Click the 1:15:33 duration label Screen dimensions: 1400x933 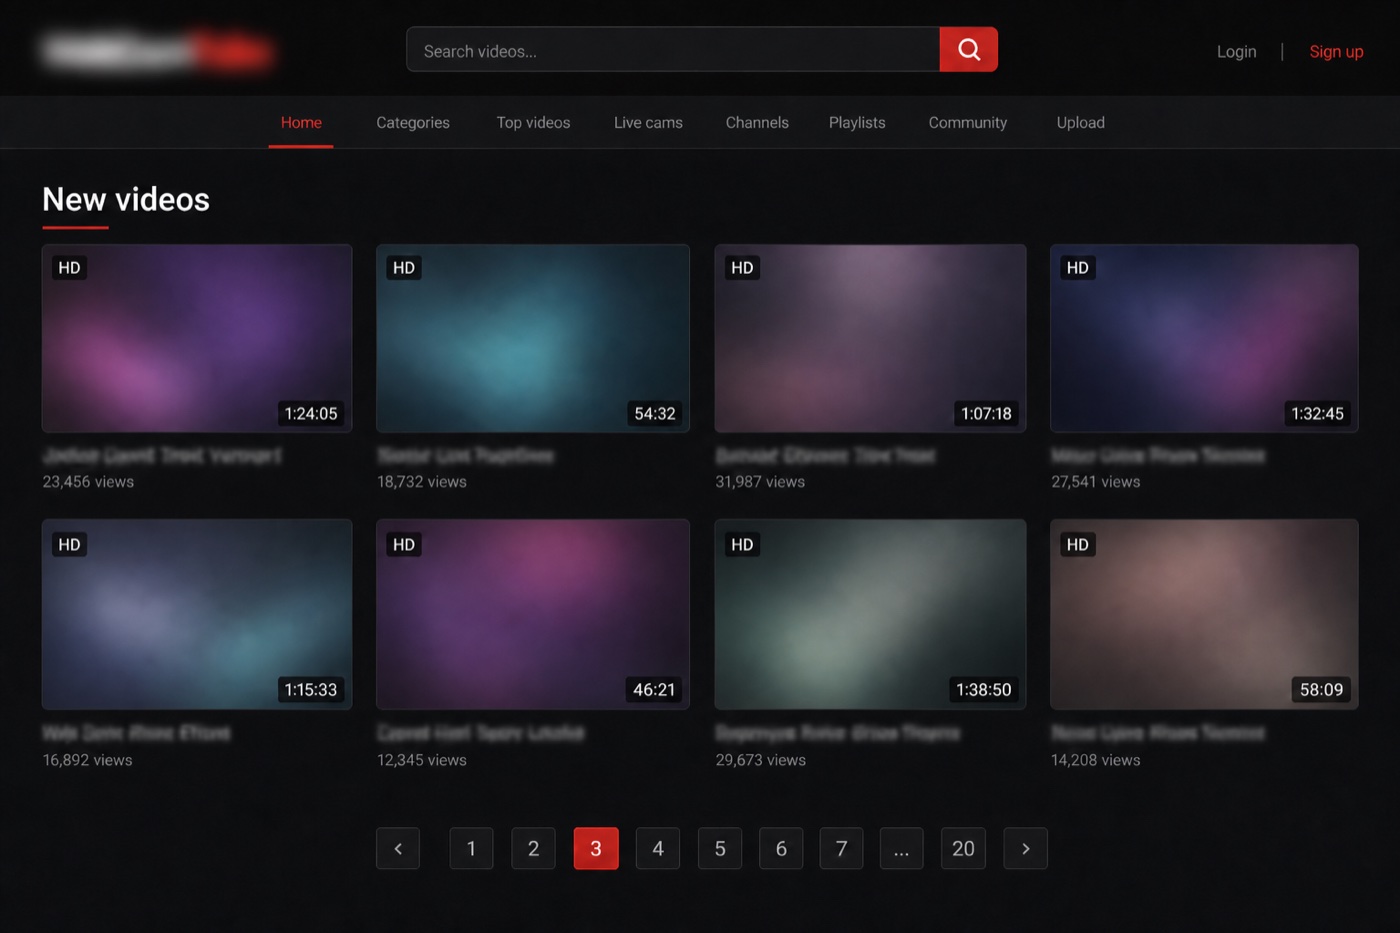(311, 689)
